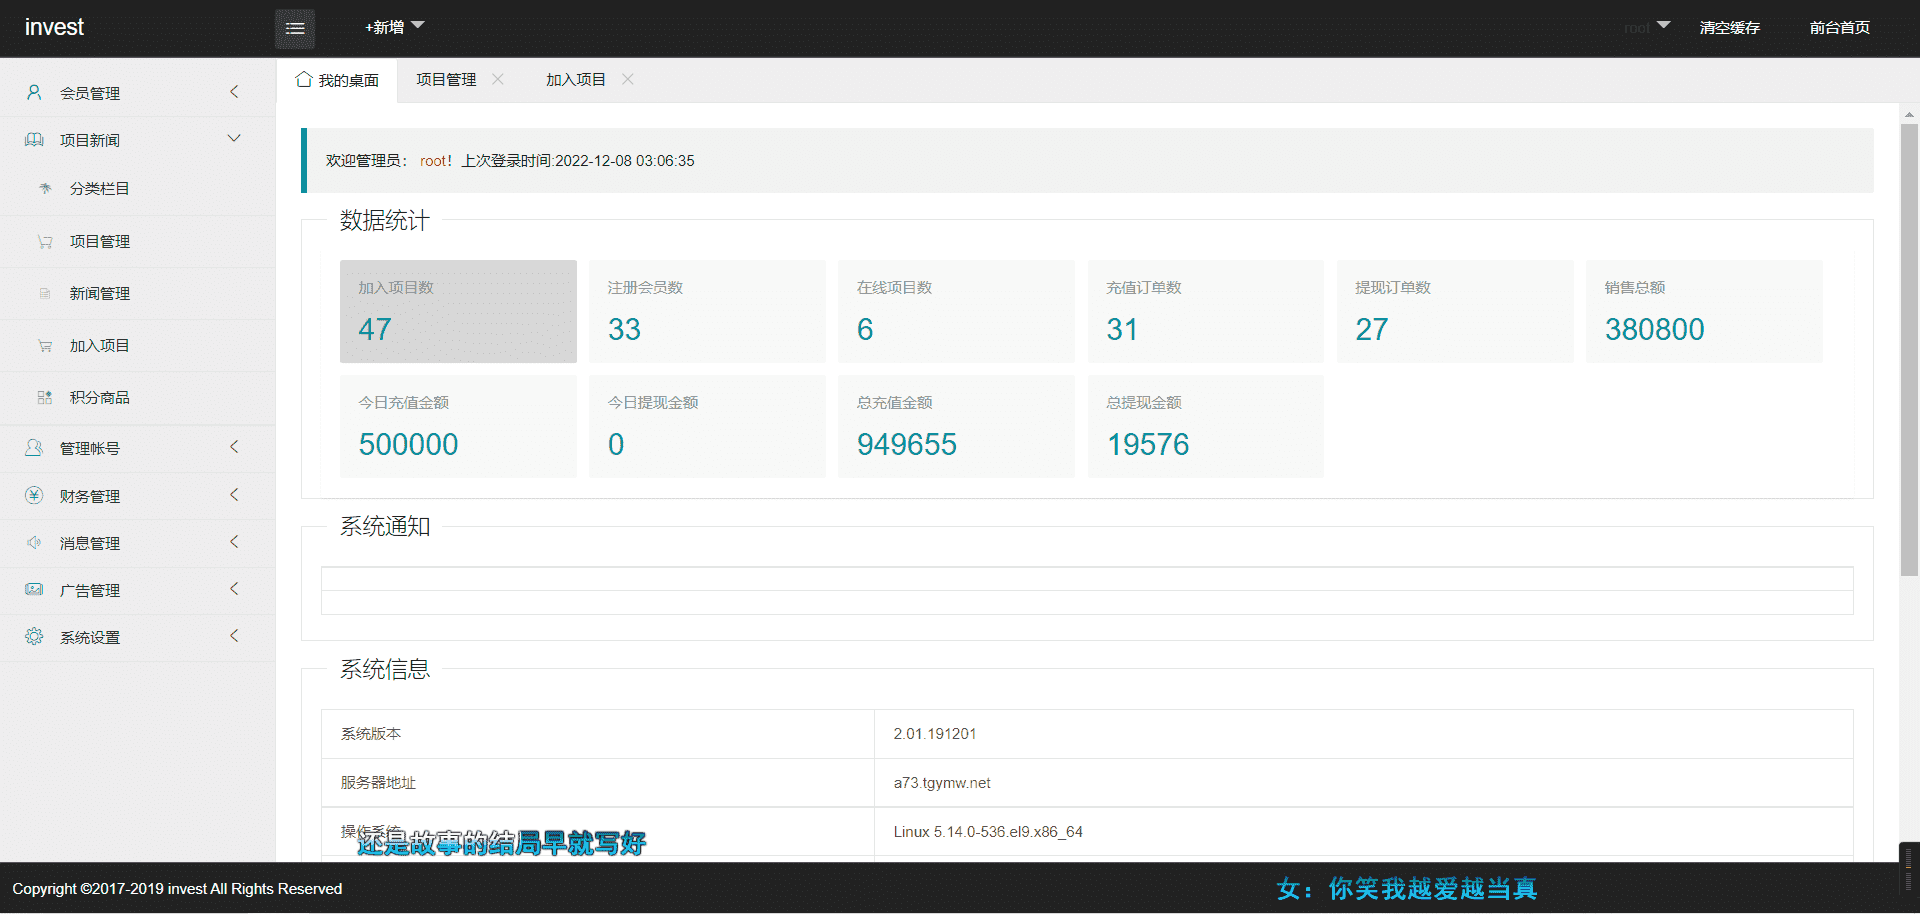Switch to the 加入项目 tab

pyautogui.click(x=575, y=80)
